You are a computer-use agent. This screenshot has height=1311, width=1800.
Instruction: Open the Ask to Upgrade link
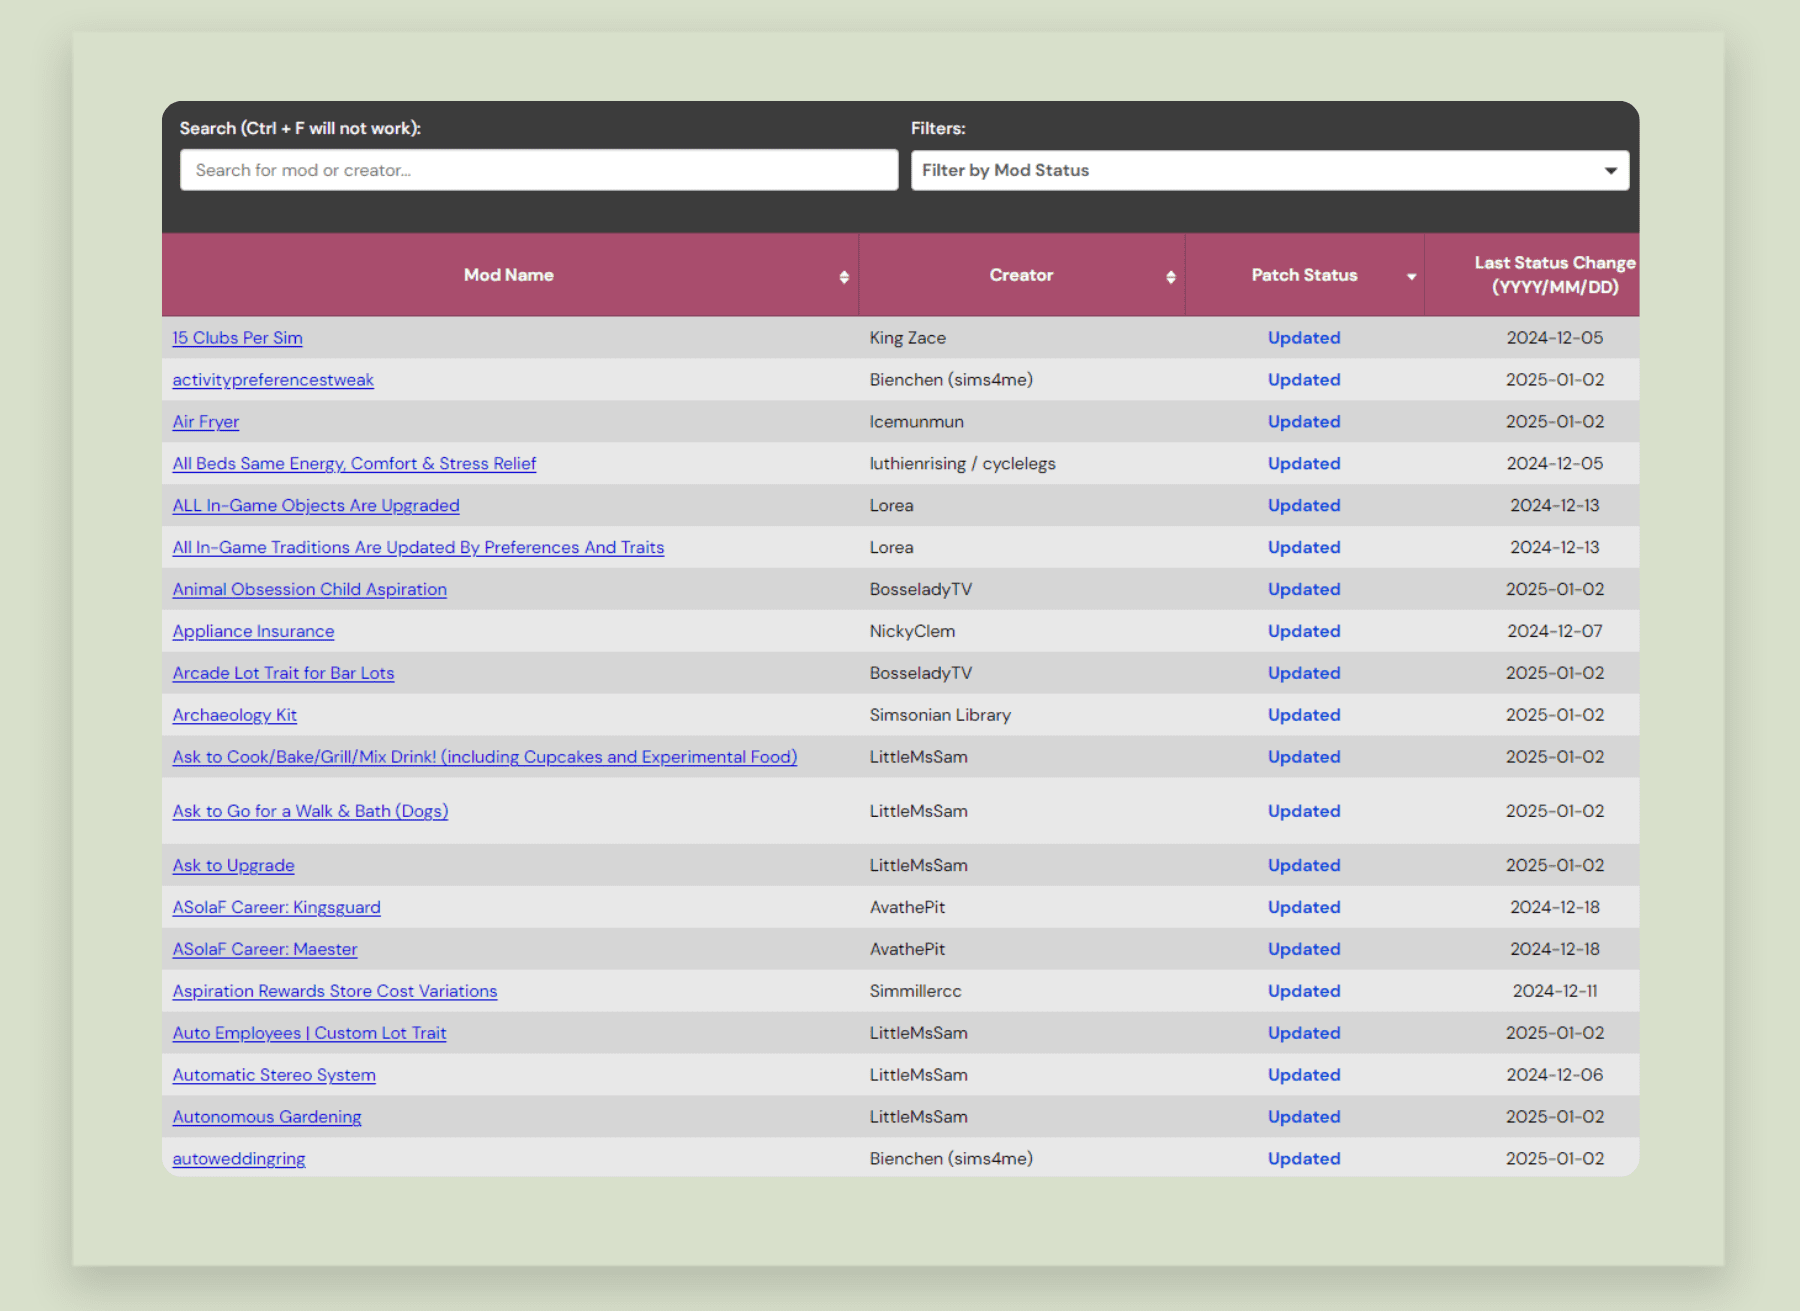[233, 866]
